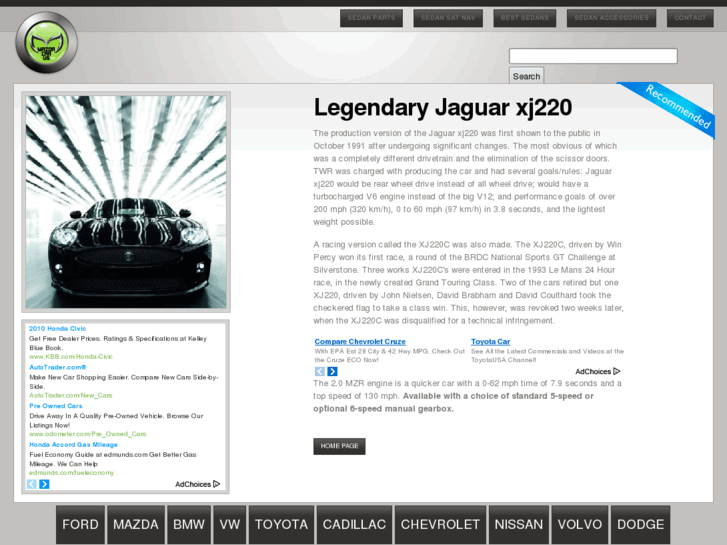This screenshot has height=545, width=727.
Task: Open the black Jaguar car photo
Action: pyautogui.click(x=126, y=202)
